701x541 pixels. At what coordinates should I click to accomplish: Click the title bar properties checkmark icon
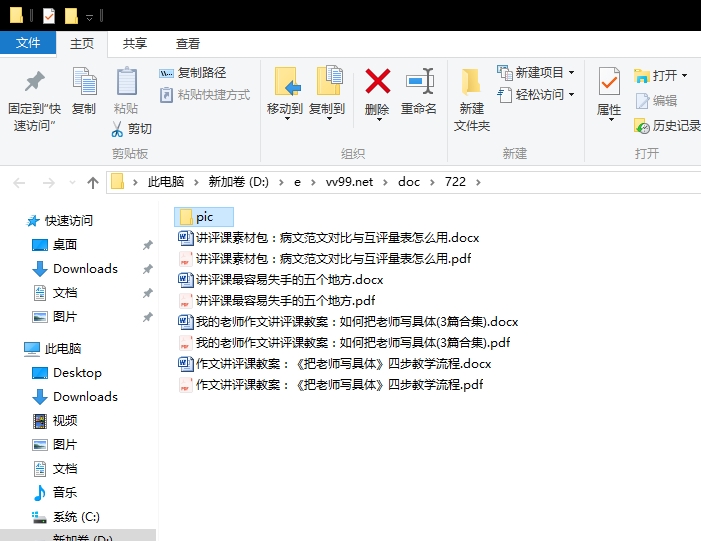pos(49,16)
